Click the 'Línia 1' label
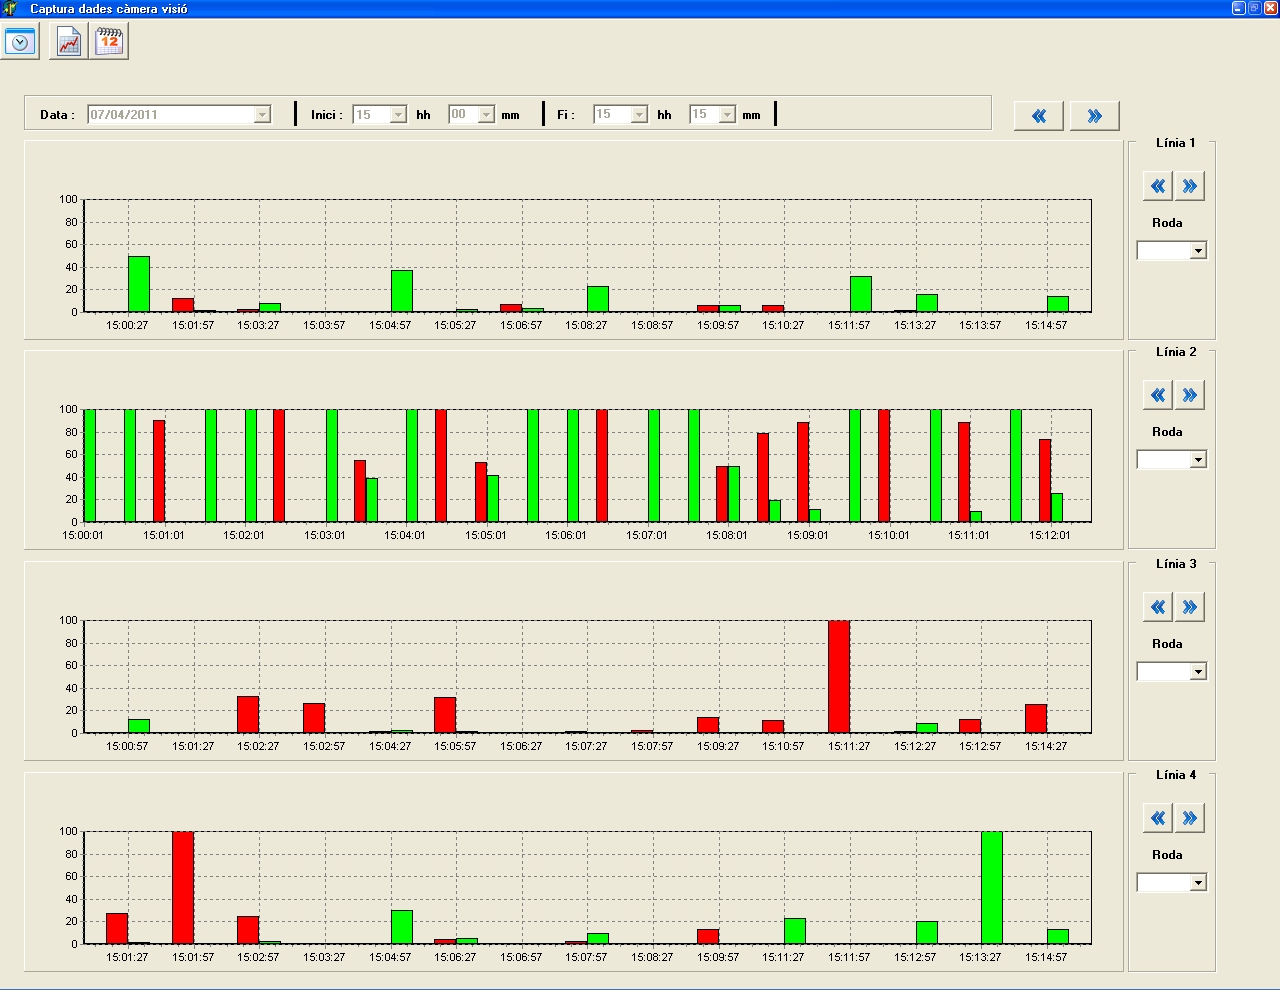Screen dimensions: 1280x990 coord(1175,143)
